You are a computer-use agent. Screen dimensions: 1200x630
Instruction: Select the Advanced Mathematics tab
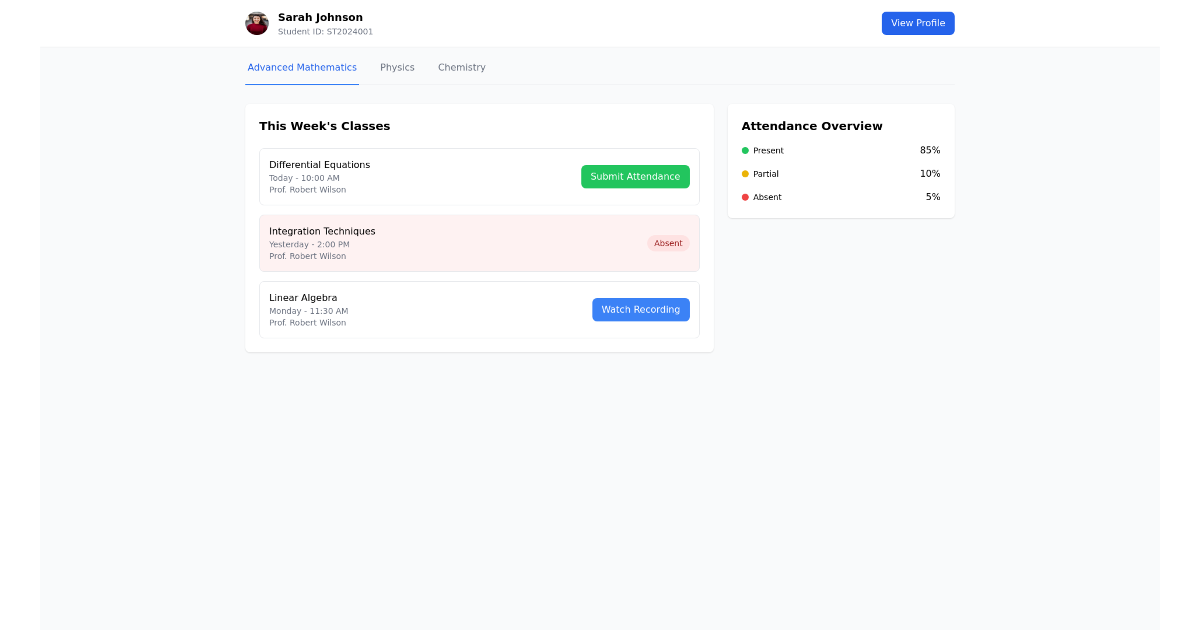coord(302,67)
